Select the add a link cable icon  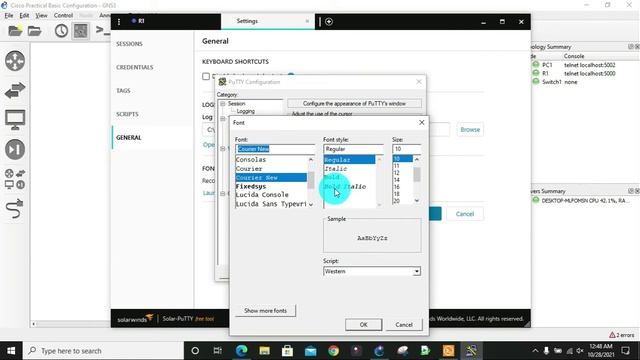[15, 209]
